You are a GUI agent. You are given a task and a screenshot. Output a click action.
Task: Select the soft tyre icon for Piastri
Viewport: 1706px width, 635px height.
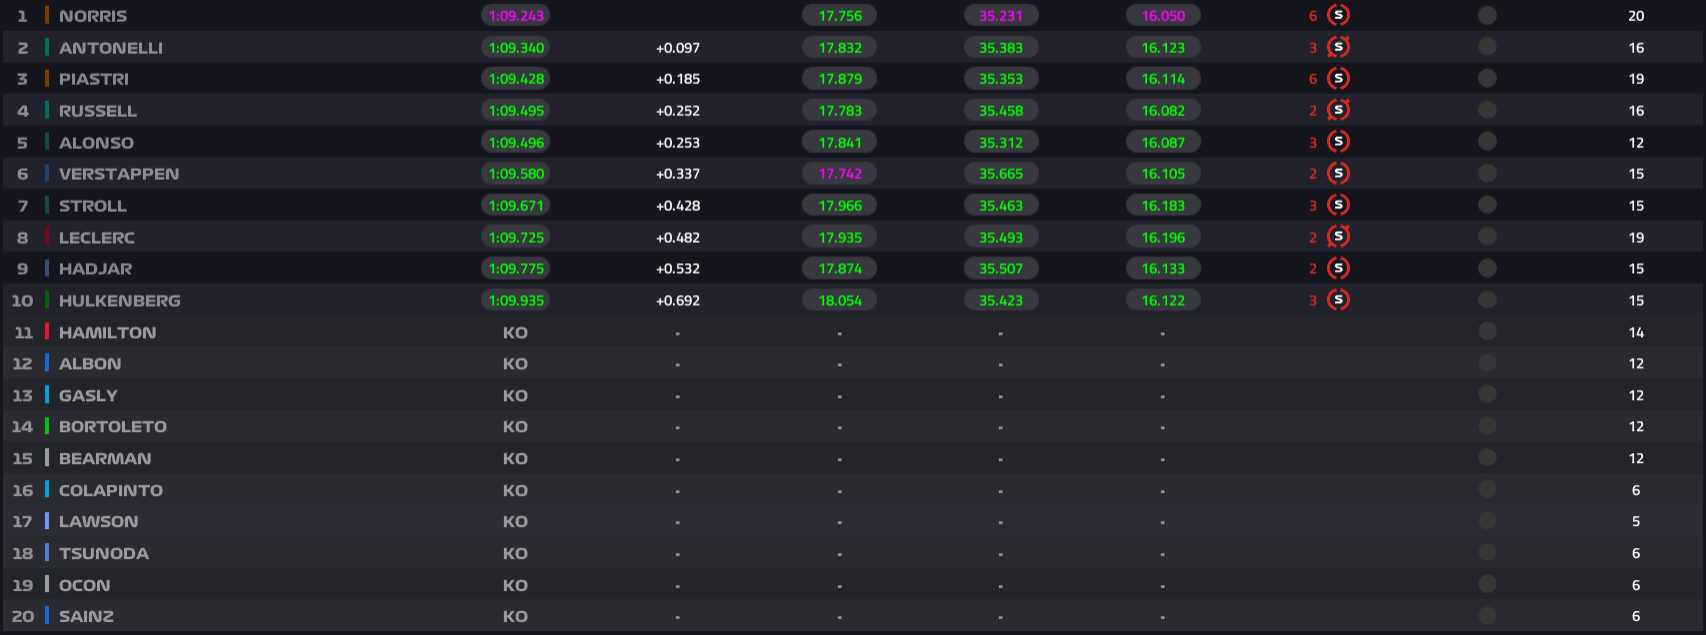tap(1338, 78)
